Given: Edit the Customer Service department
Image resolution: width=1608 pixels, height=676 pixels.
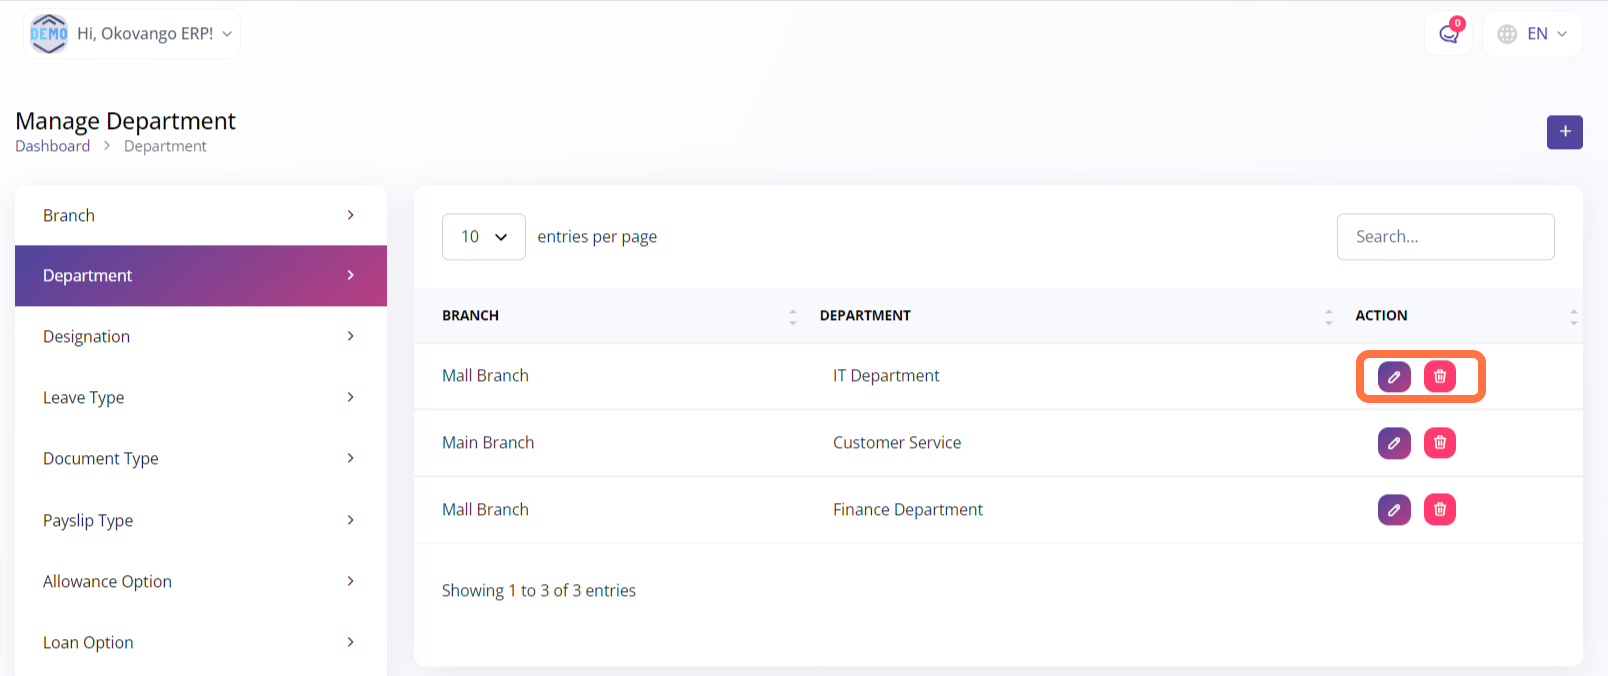Looking at the screenshot, I should tap(1394, 443).
